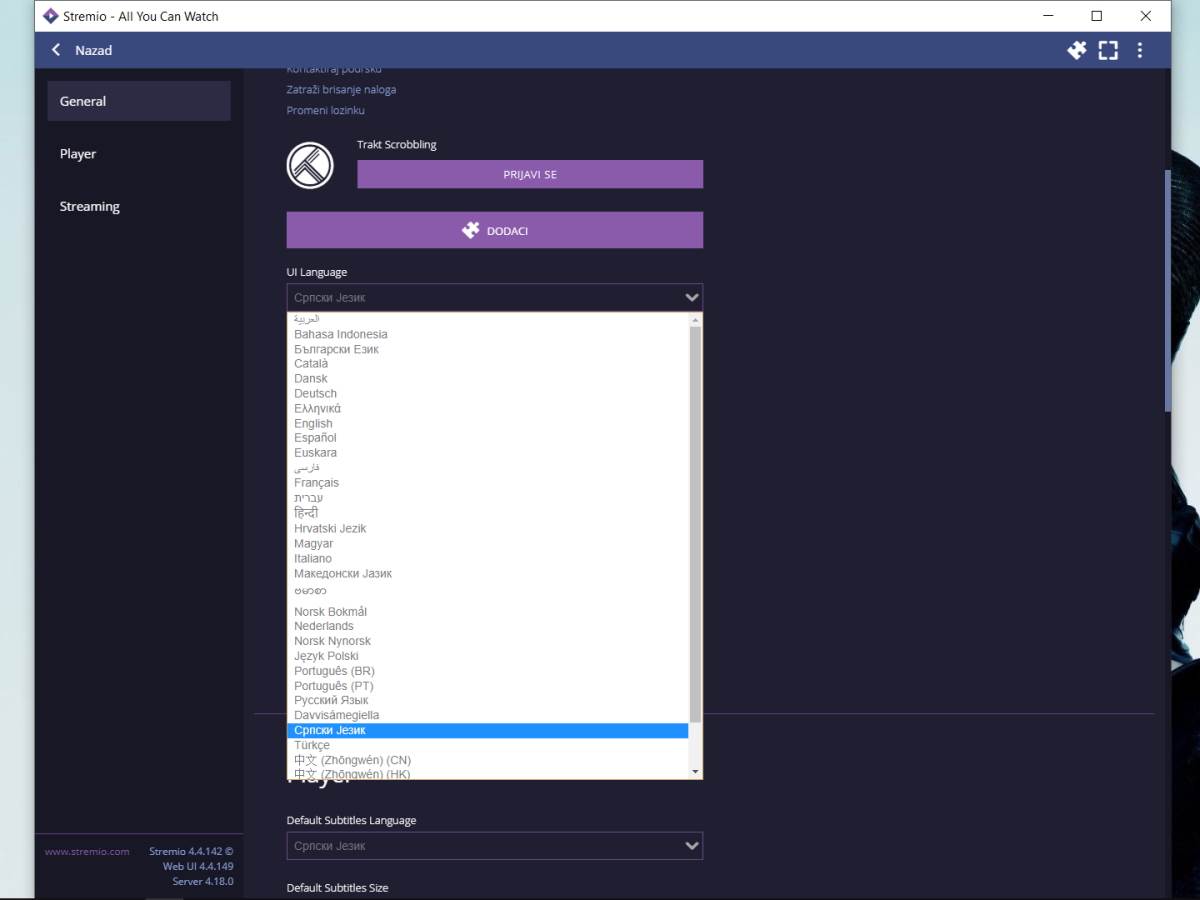Click the PRIJAVI SE Trakt button

point(529,174)
